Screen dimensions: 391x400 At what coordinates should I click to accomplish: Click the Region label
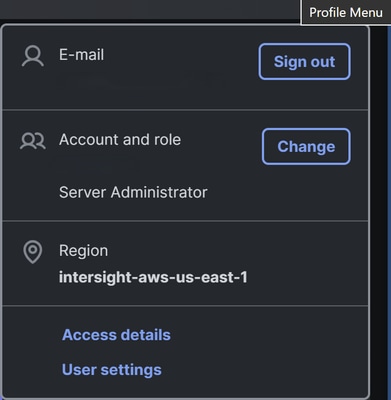pyautogui.click(x=83, y=251)
